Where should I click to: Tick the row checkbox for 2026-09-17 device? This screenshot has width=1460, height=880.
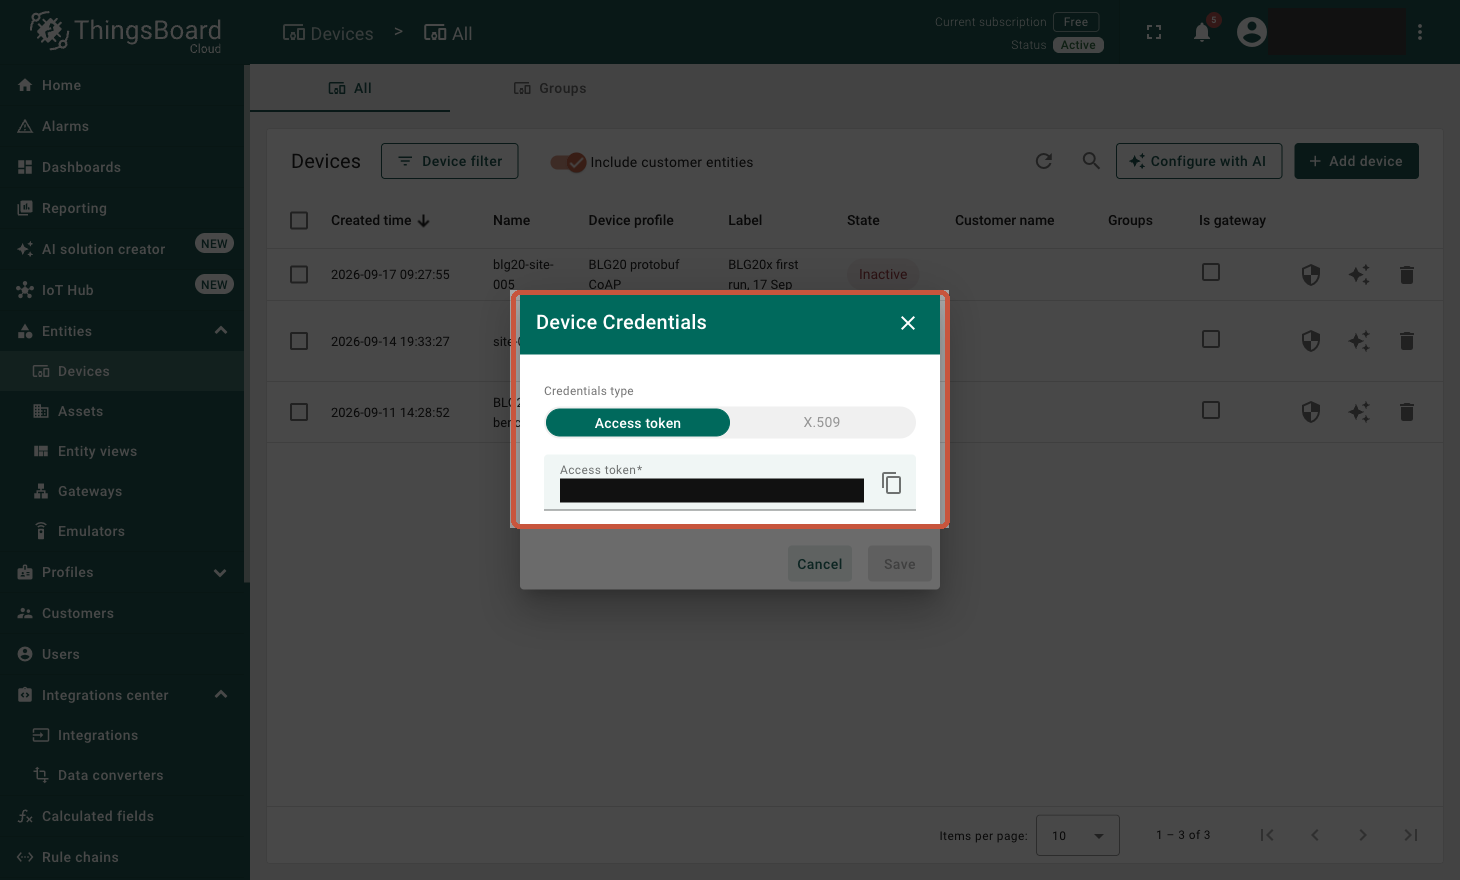(299, 274)
